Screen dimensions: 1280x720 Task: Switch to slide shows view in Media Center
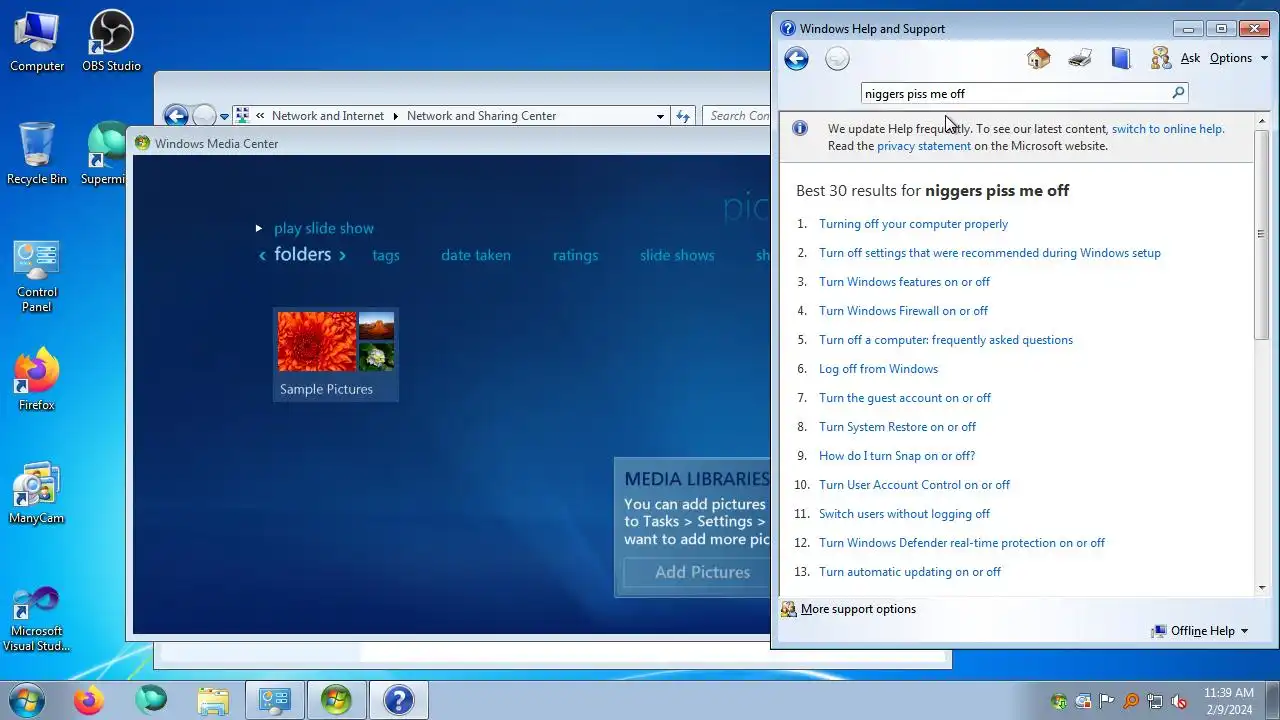677,255
